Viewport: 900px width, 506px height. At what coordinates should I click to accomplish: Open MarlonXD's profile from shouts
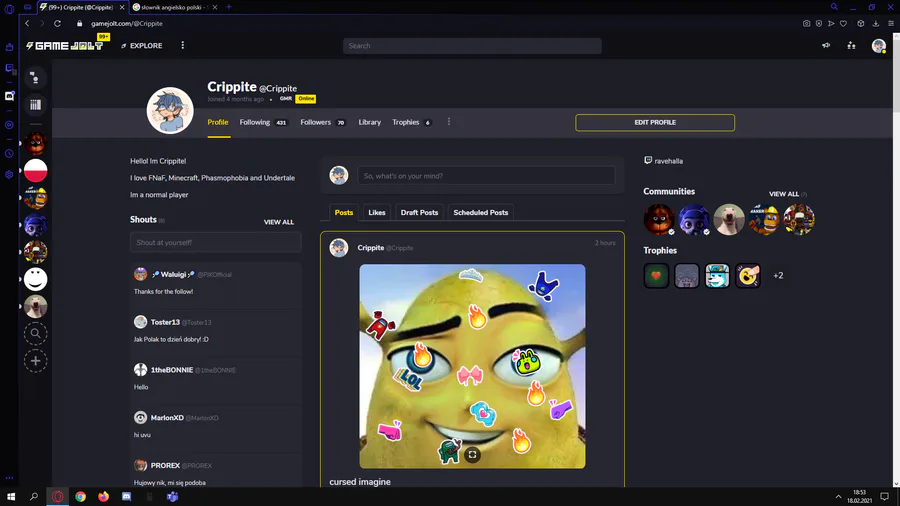coord(167,418)
